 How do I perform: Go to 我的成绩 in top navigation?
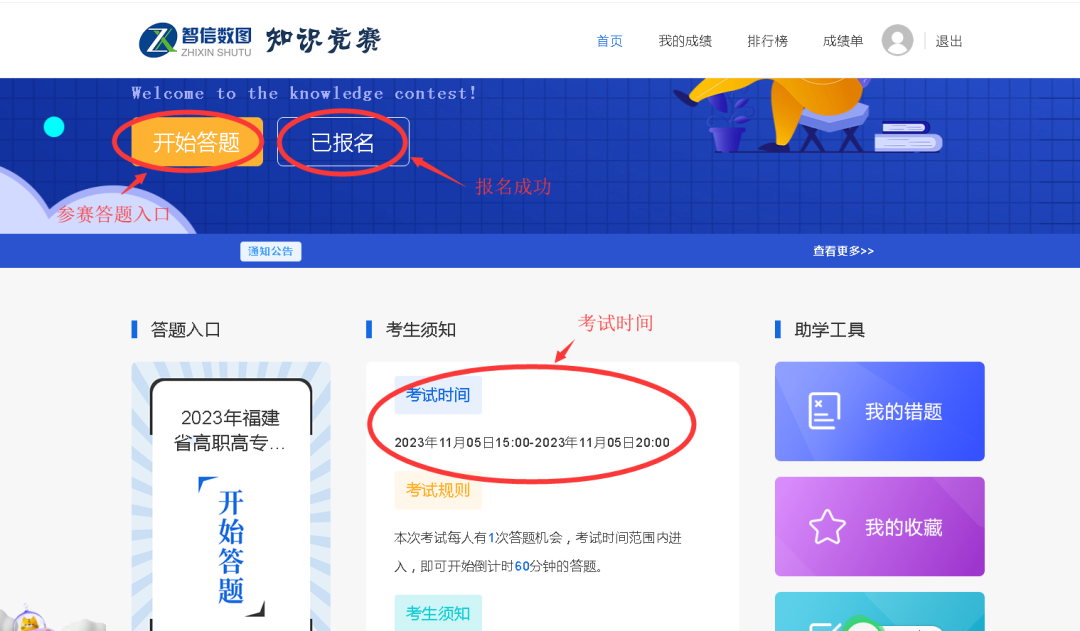coord(685,41)
